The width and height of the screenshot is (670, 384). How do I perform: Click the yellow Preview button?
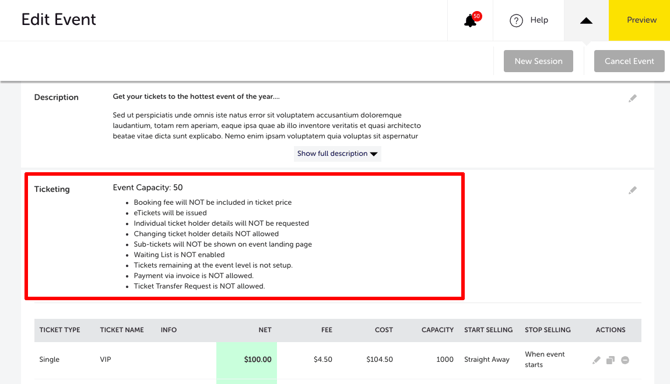click(640, 20)
